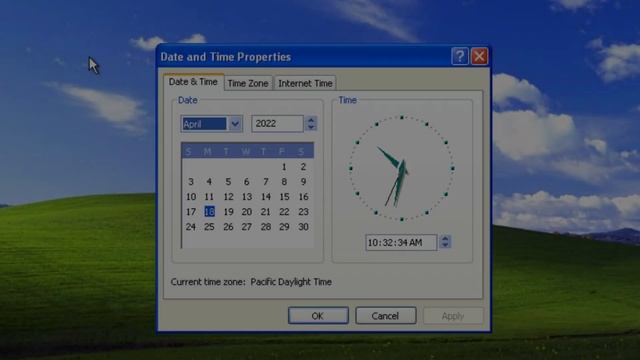Pick day 5 in the calendar
The image size is (640, 360).
[228, 182]
